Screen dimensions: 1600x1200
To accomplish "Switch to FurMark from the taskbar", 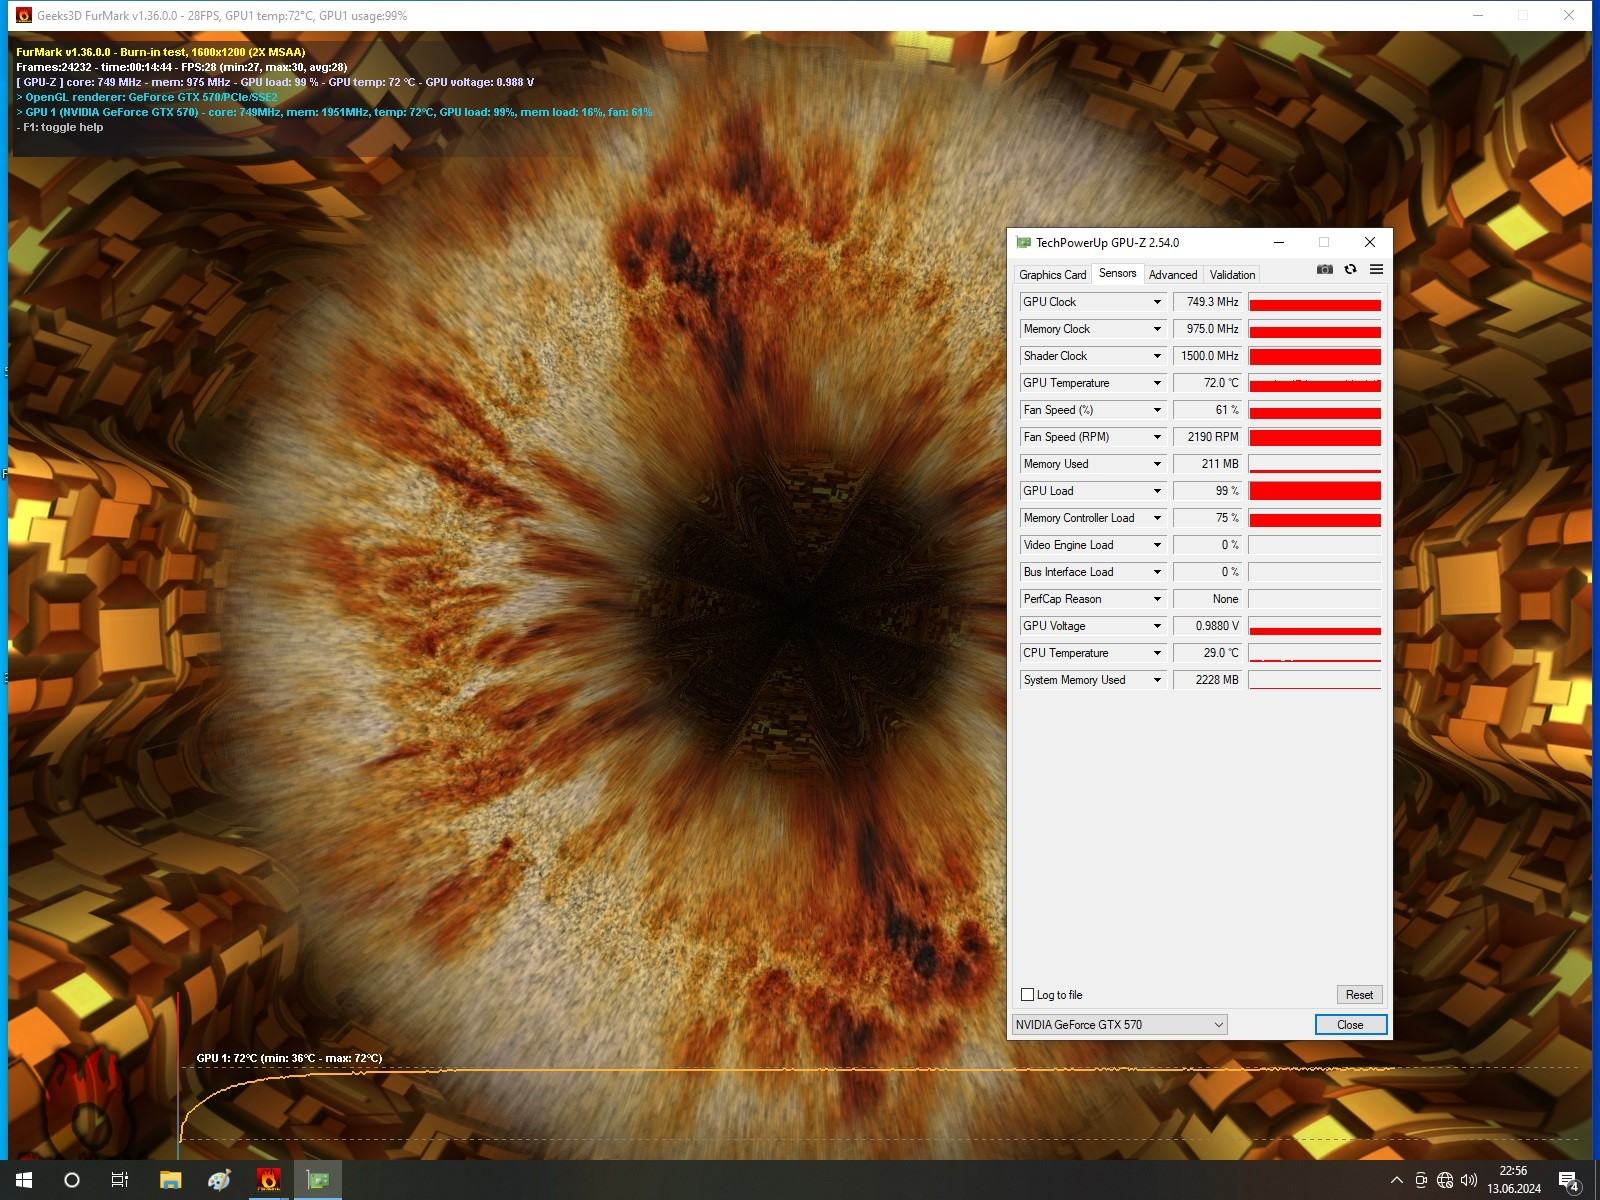I will [x=268, y=1180].
